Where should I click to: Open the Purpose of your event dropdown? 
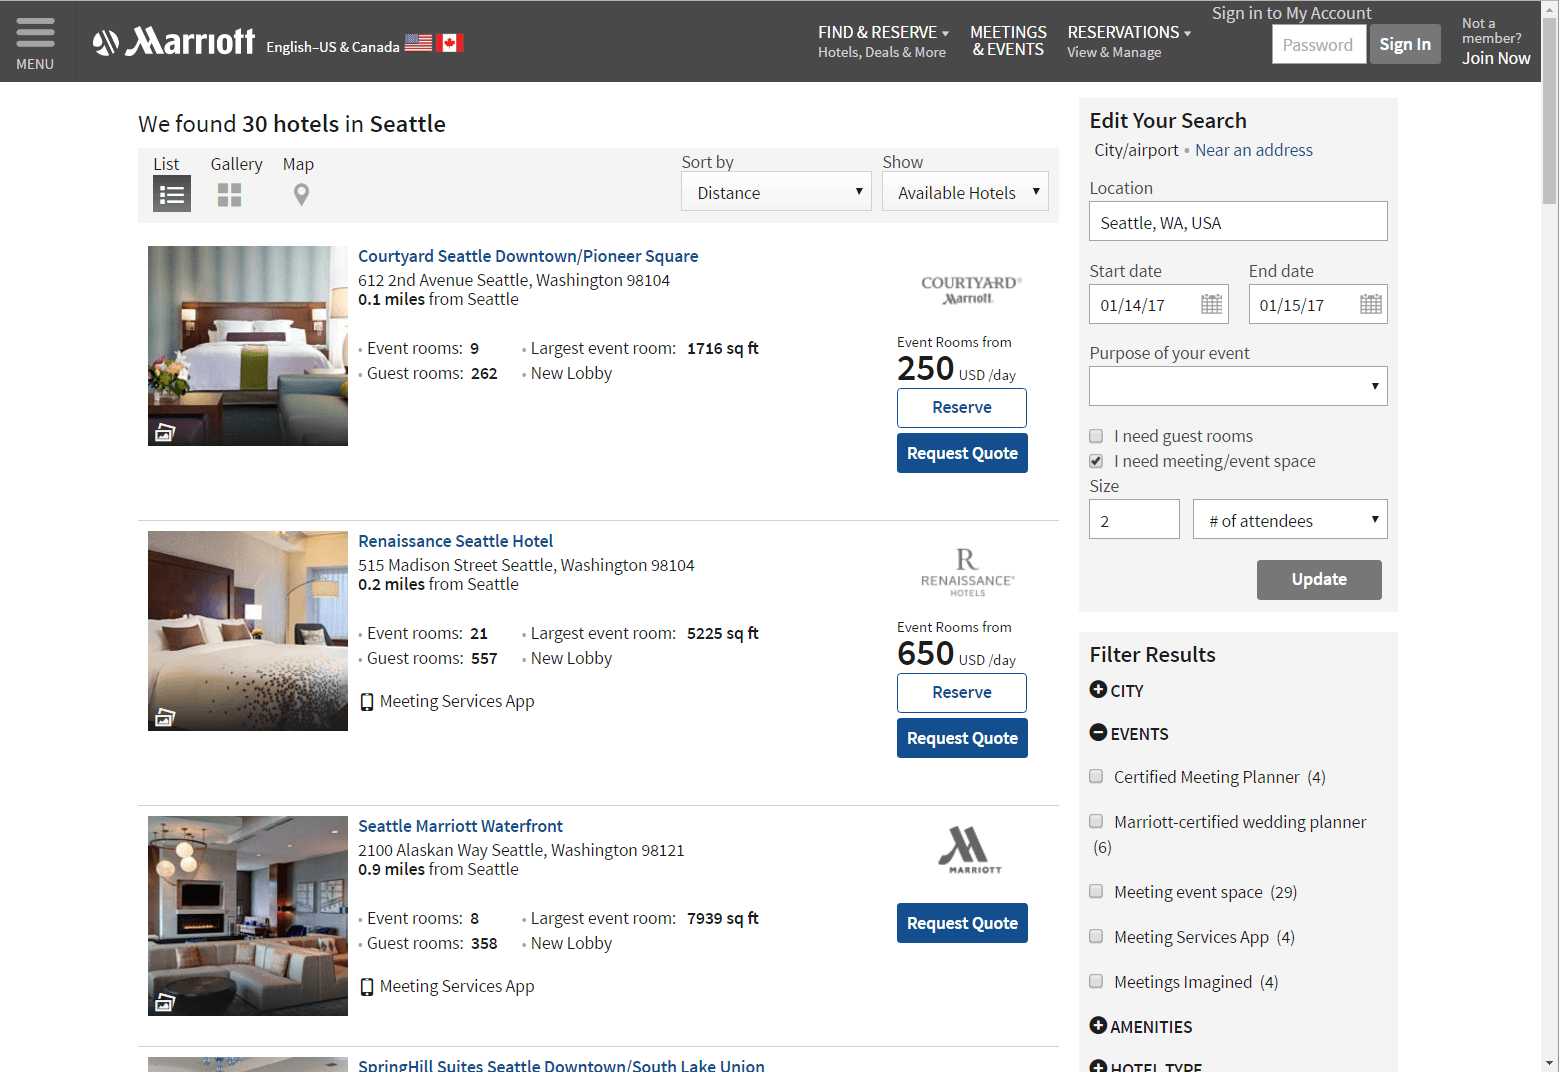click(x=1238, y=386)
